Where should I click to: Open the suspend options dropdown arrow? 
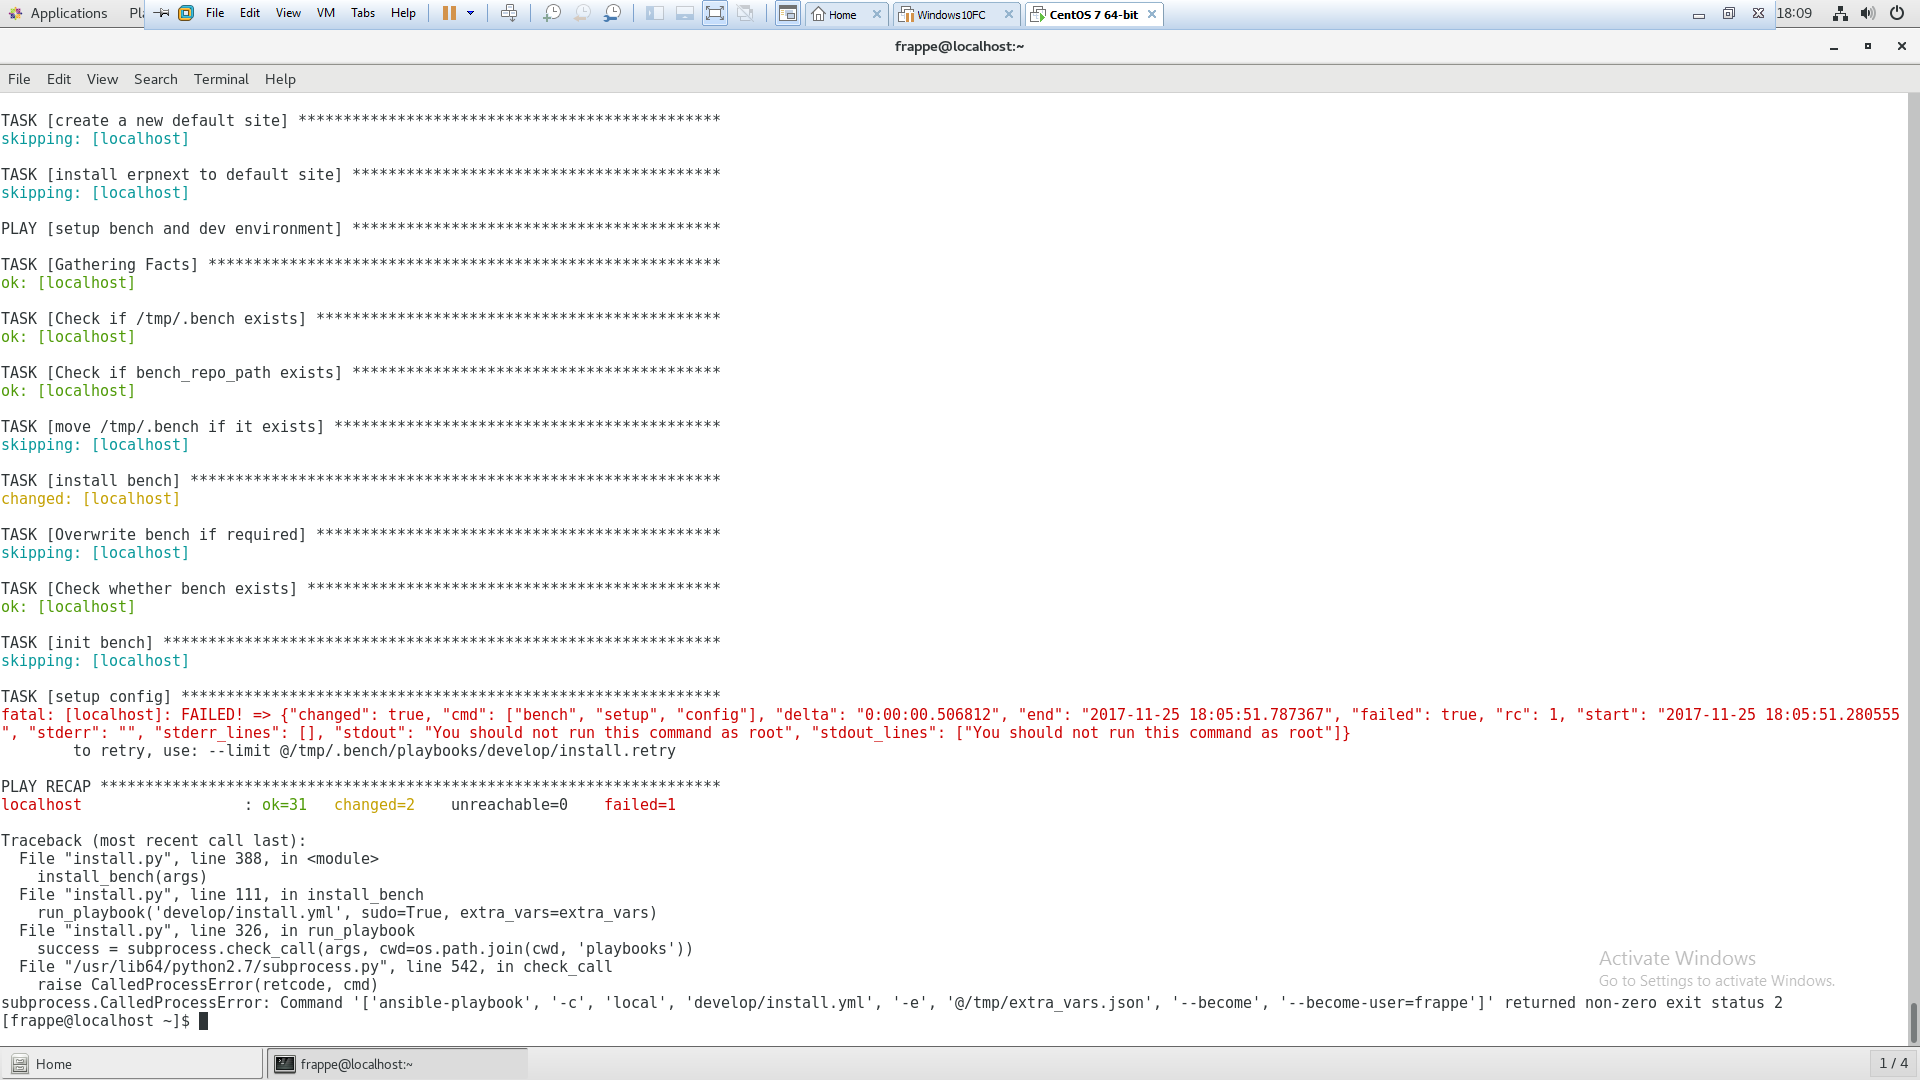[x=471, y=13]
